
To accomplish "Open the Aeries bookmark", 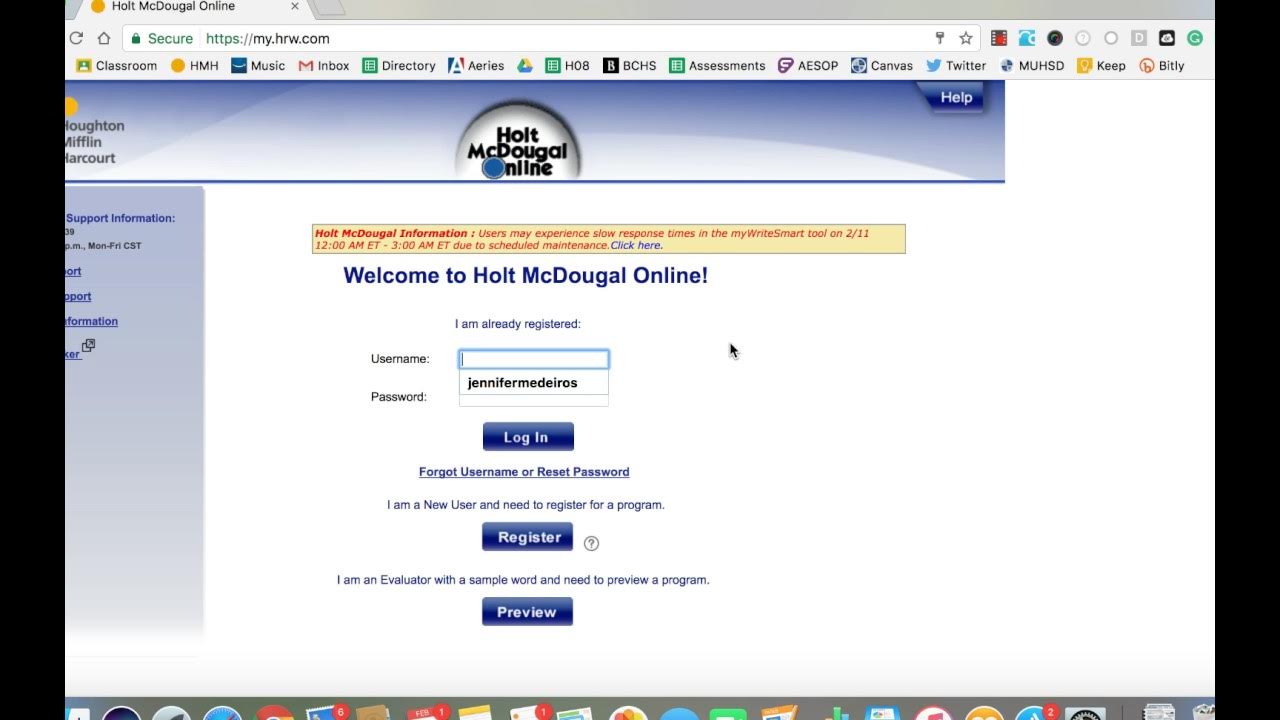I will pos(476,65).
